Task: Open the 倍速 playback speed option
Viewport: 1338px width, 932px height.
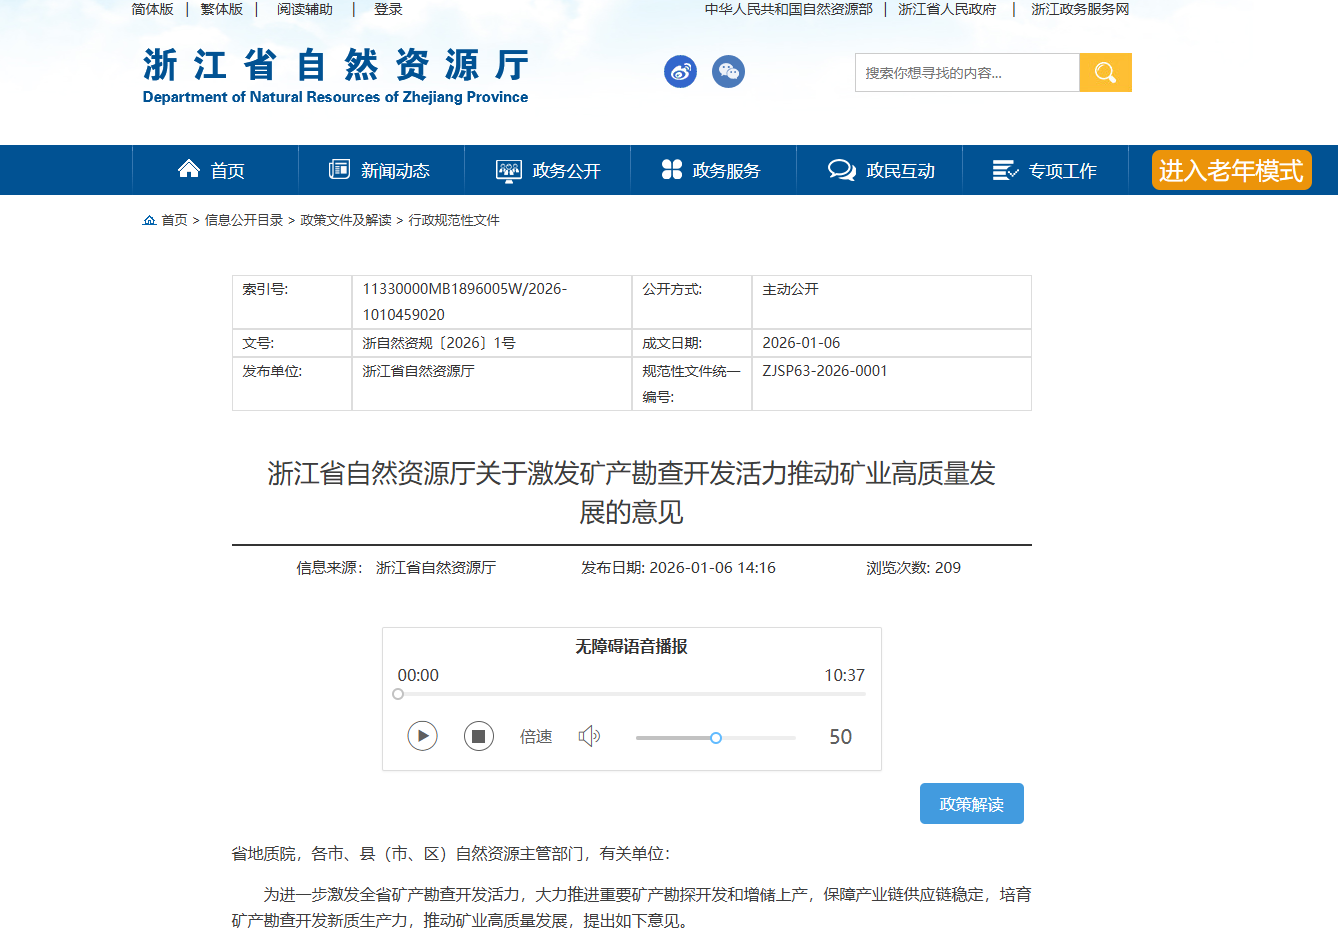Action: (x=536, y=737)
